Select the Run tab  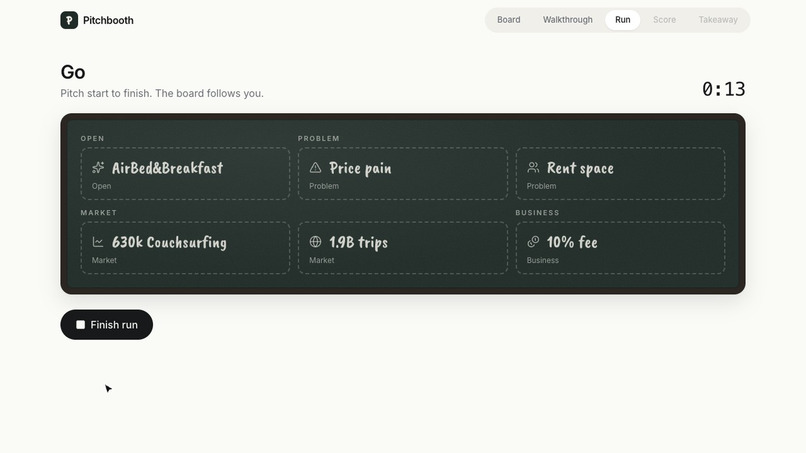(622, 20)
